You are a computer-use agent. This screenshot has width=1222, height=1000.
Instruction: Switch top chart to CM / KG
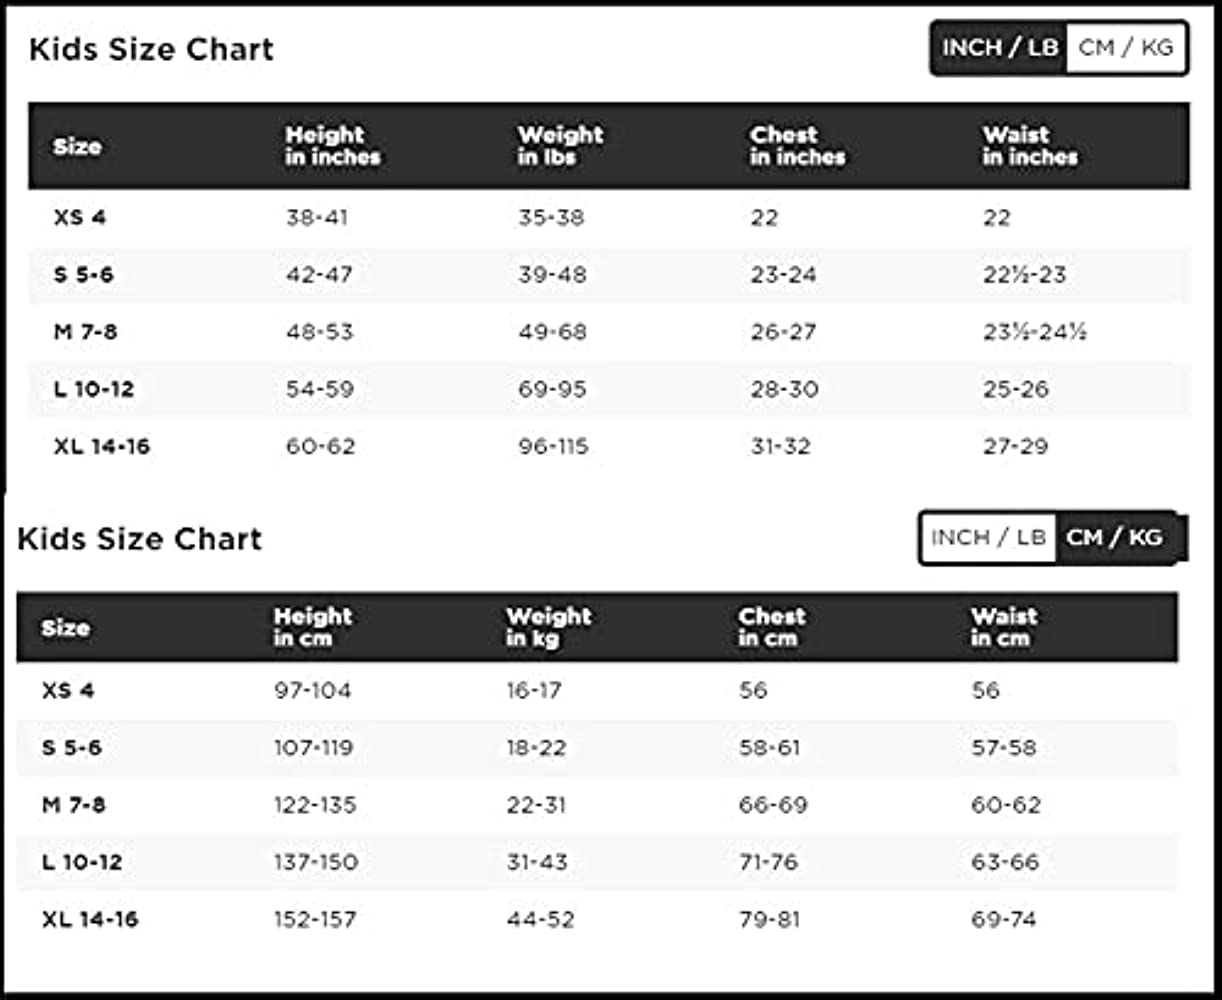click(1126, 48)
